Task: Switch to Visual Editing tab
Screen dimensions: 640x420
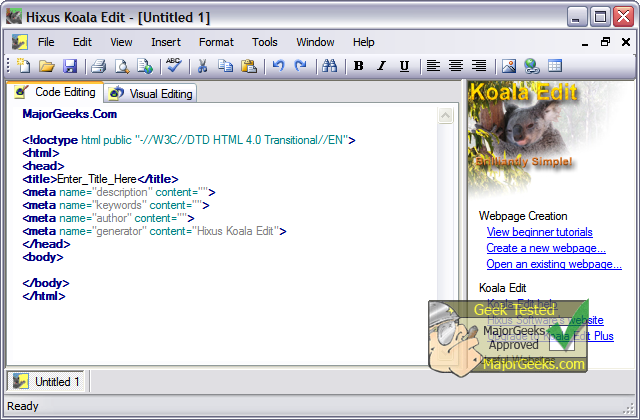Action: [151, 94]
